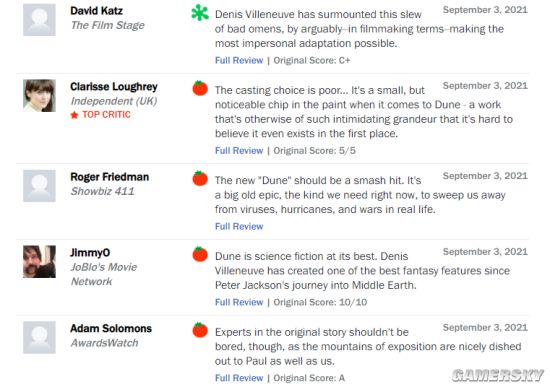Open the Full Review link for David Katz
550x387 pixels.
pos(239,60)
